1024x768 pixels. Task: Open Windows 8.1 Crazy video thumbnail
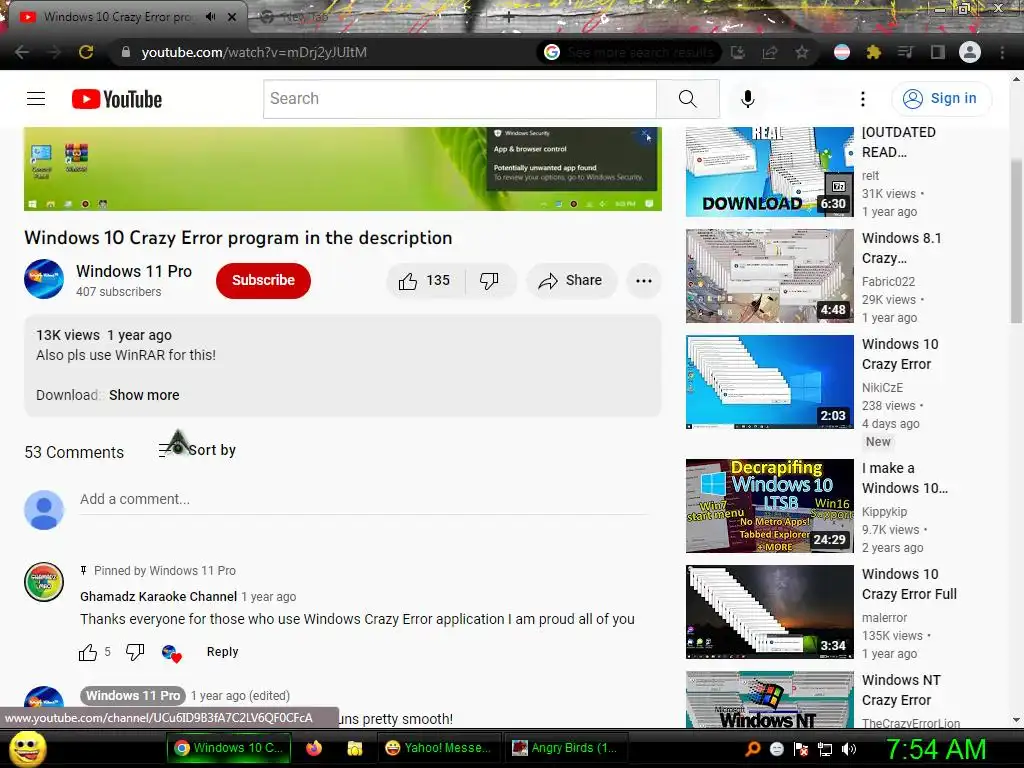click(769, 276)
